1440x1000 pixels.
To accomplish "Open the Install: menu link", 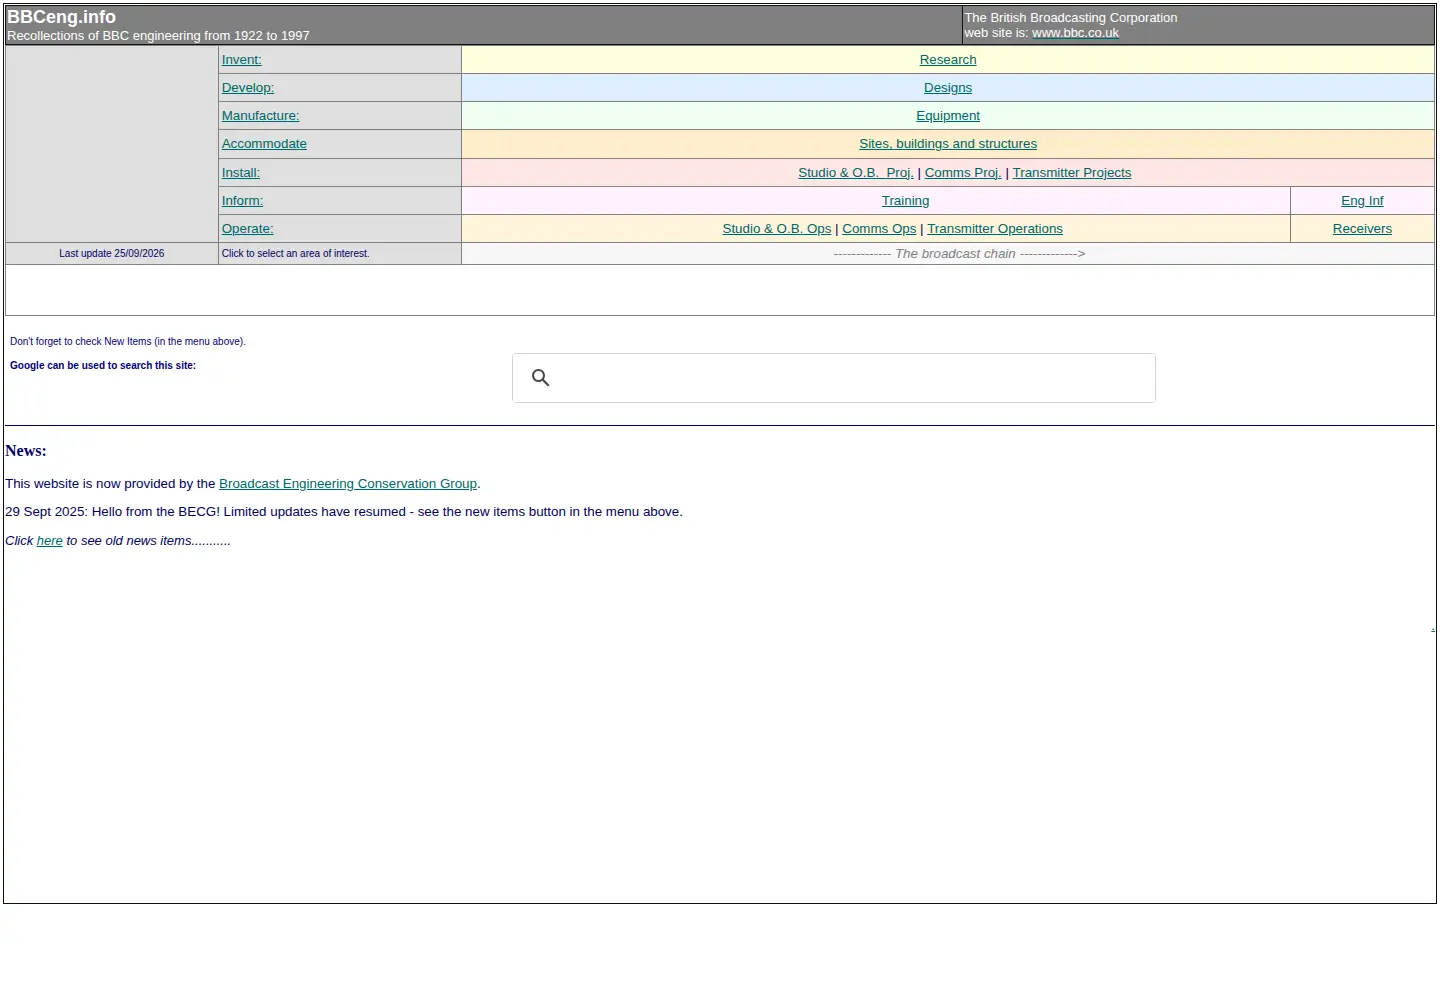I will point(241,173).
